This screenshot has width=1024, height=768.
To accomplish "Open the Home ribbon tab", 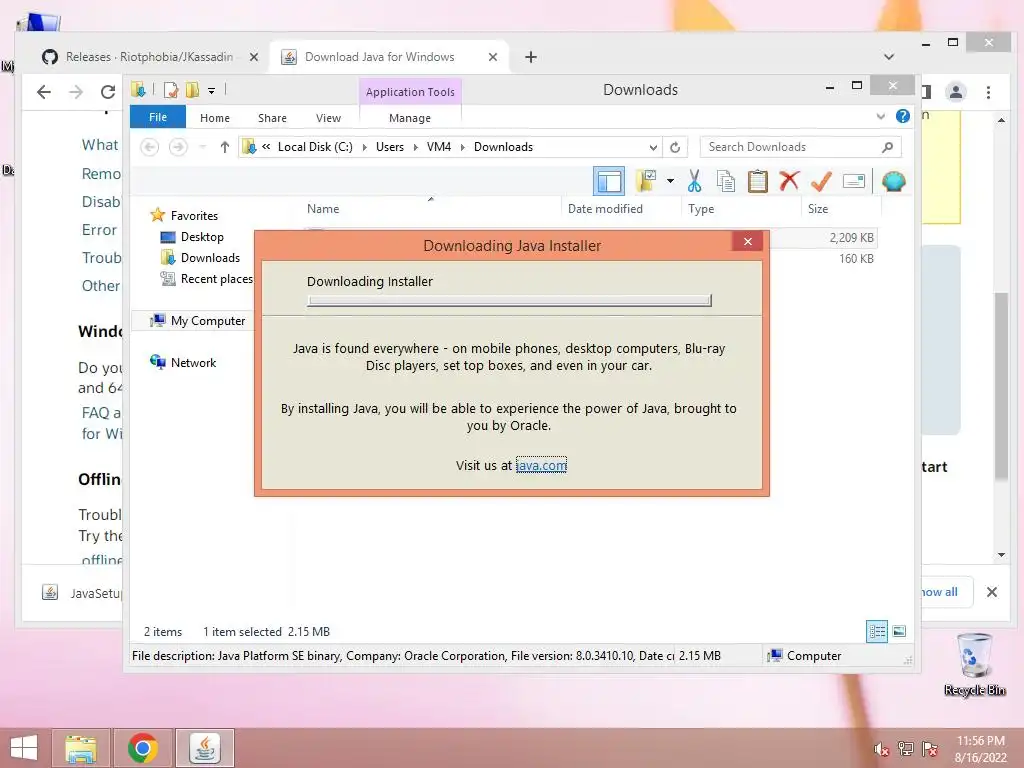I will (x=215, y=118).
